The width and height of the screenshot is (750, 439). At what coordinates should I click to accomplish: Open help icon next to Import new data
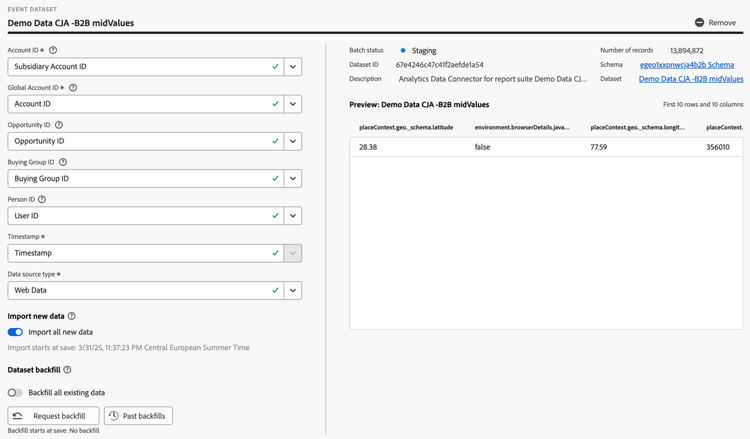coord(72,316)
